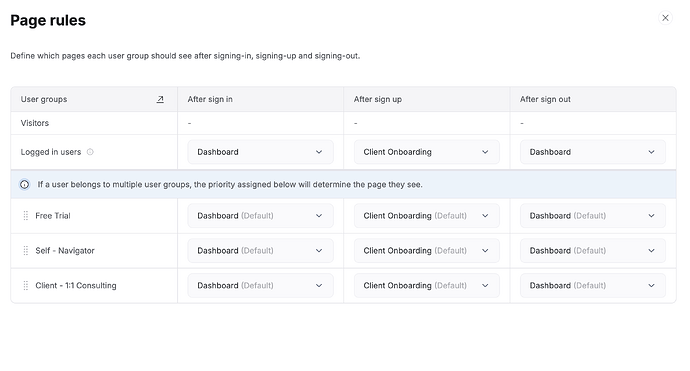Select the Free Trial group name

tap(53, 216)
